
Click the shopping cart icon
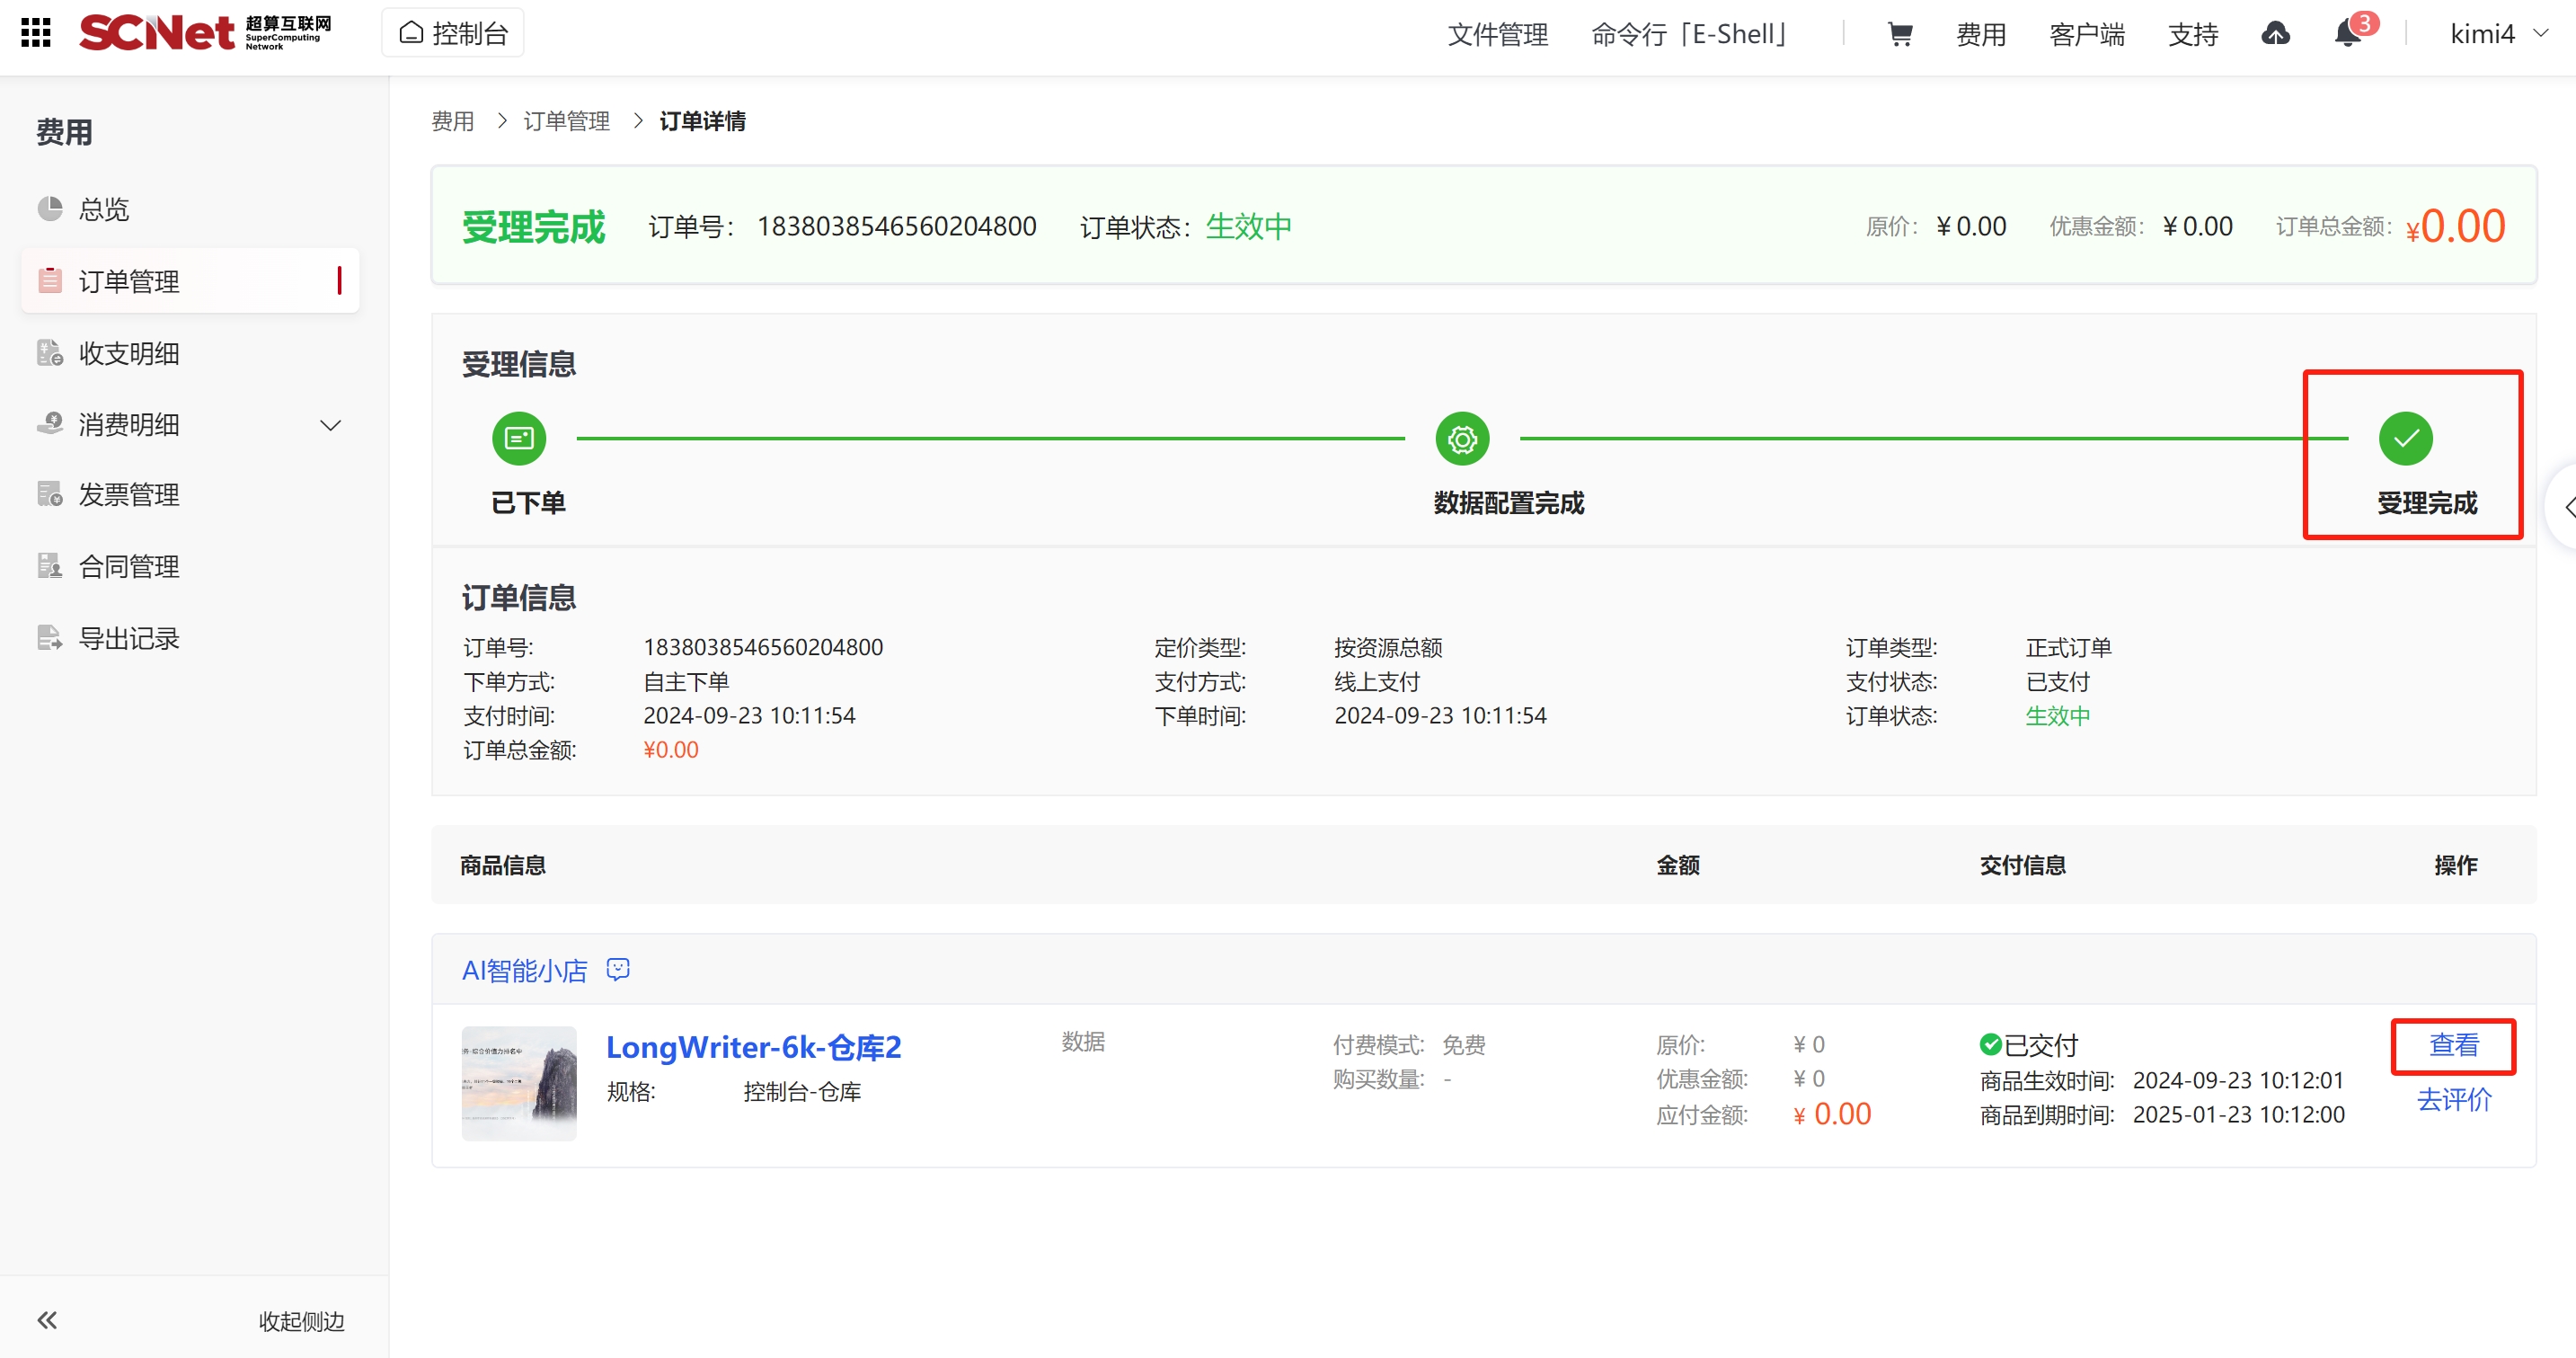click(1899, 34)
